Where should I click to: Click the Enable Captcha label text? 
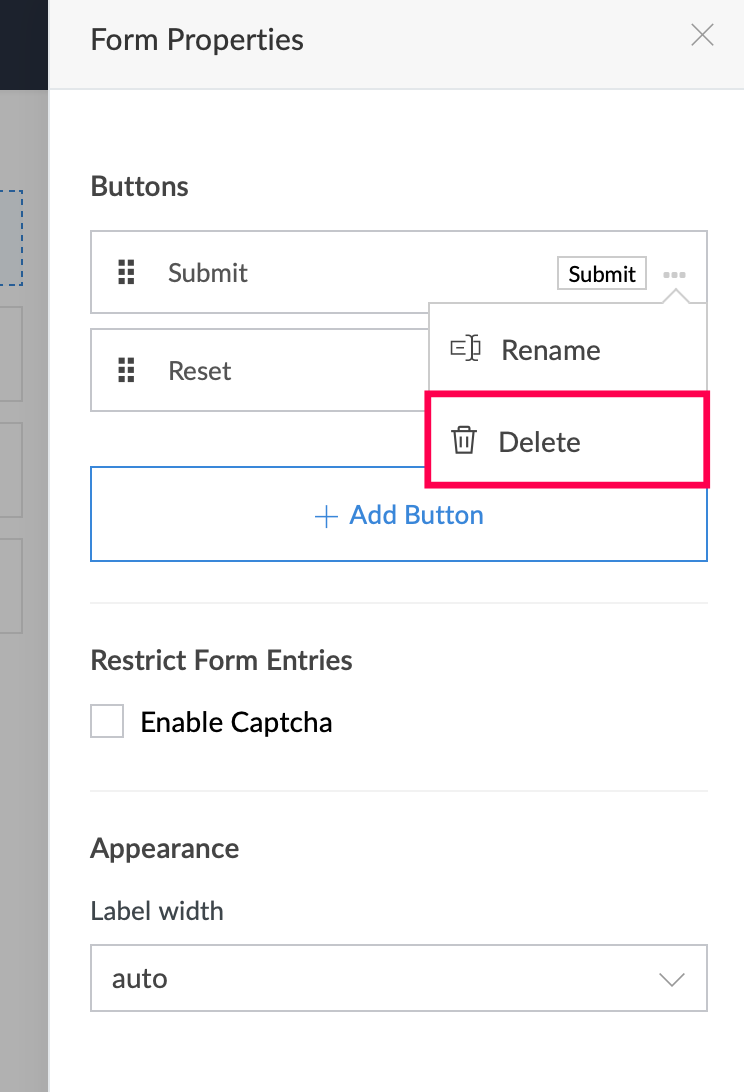[236, 722]
